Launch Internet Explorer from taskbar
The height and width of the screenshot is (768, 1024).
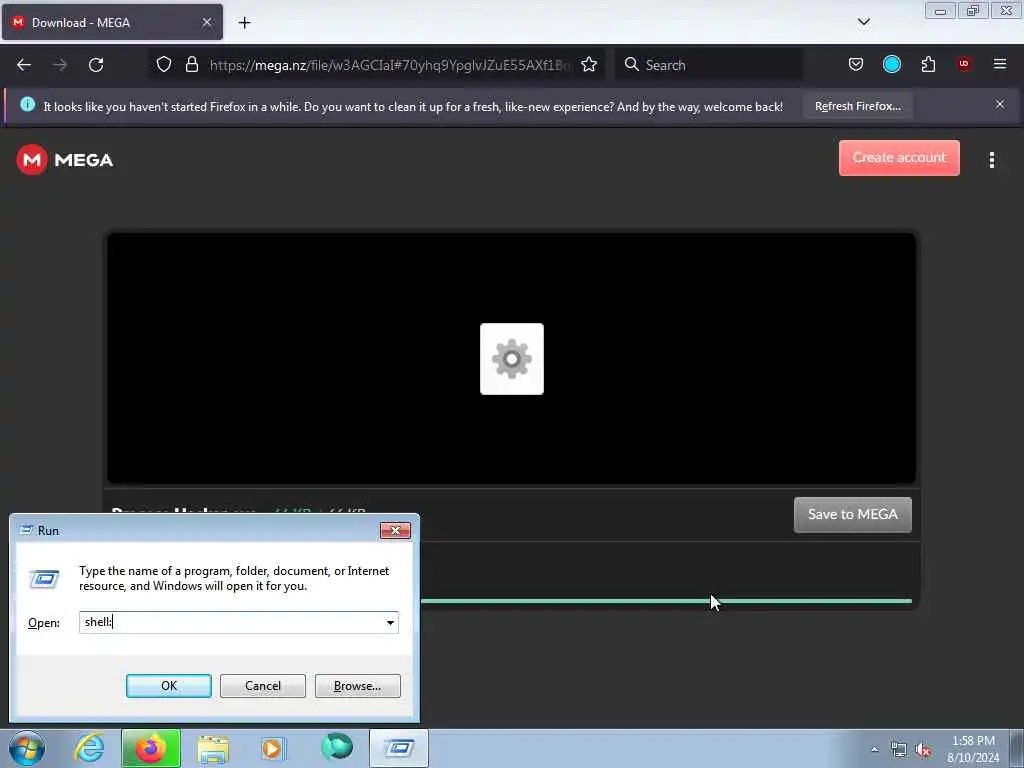pos(89,748)
